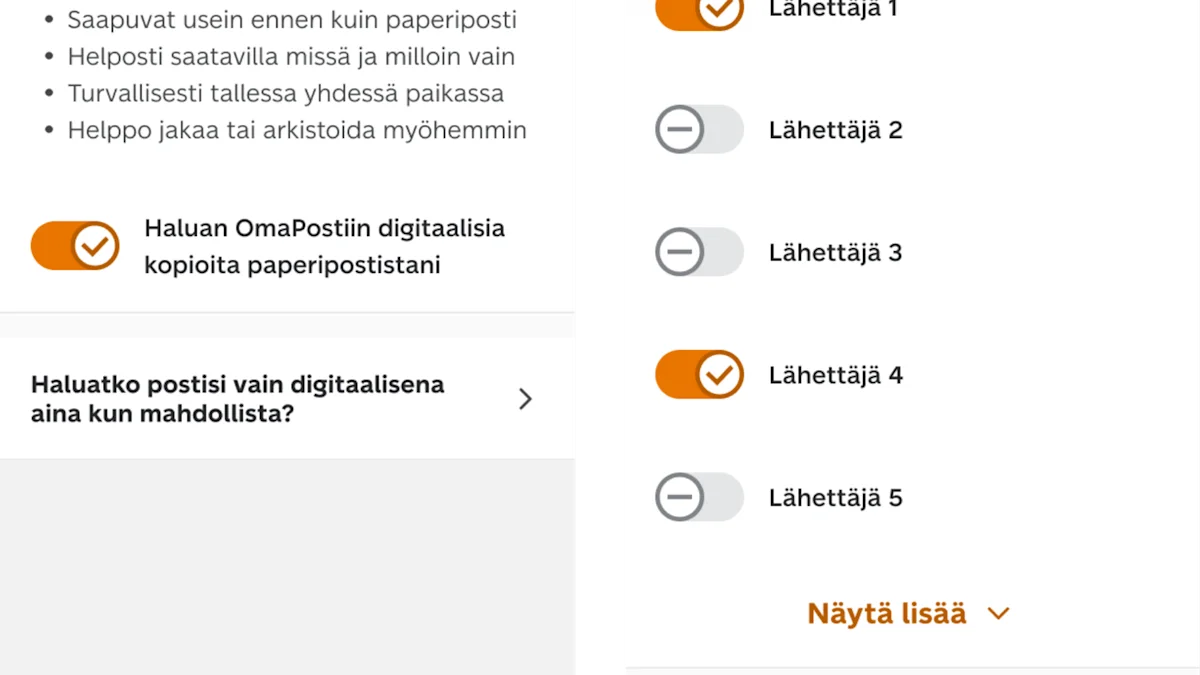The height and width of the screenshot is (675, 1200).
Task: Expand more senders below Lähettäjä 5
Action: click(886, 613)
